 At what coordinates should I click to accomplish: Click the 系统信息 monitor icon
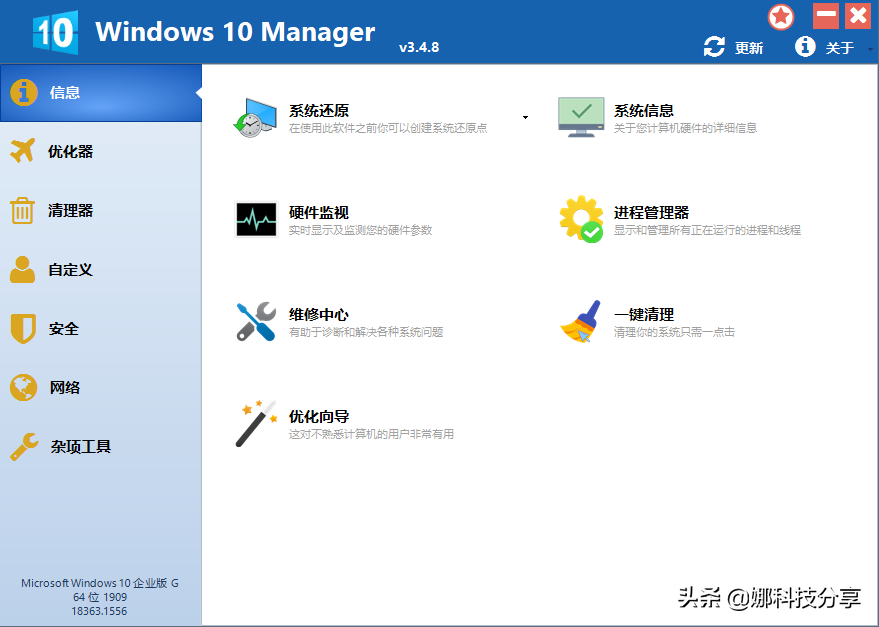(x=581, y=117)
